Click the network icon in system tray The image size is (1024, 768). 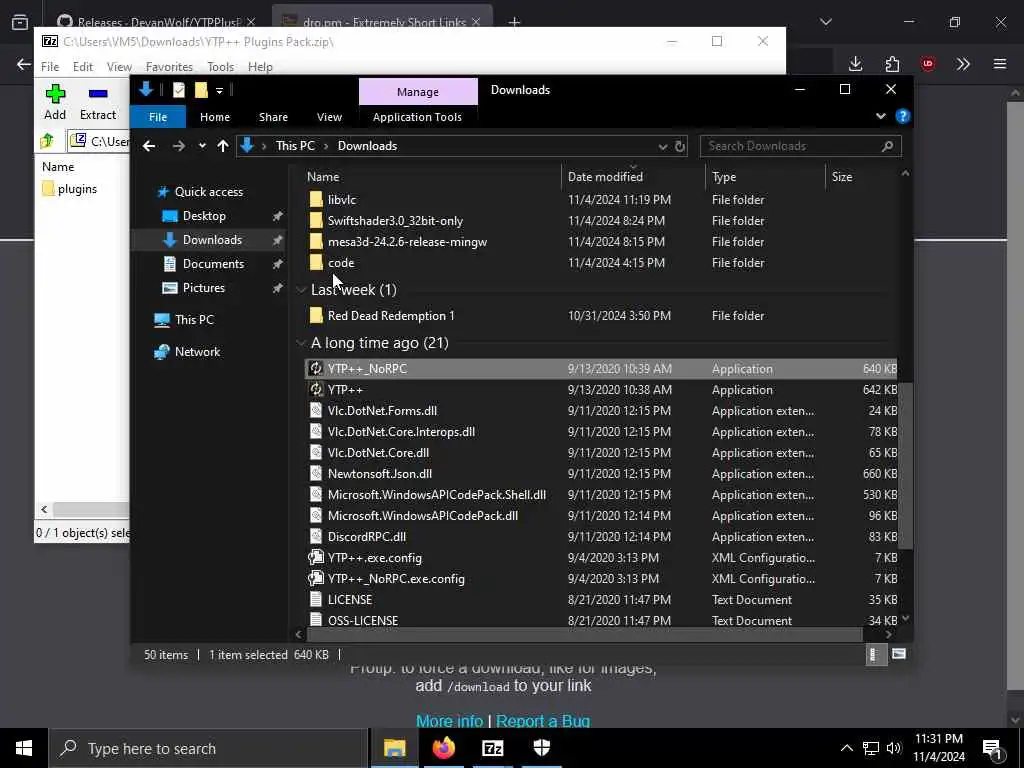[871, 748]
